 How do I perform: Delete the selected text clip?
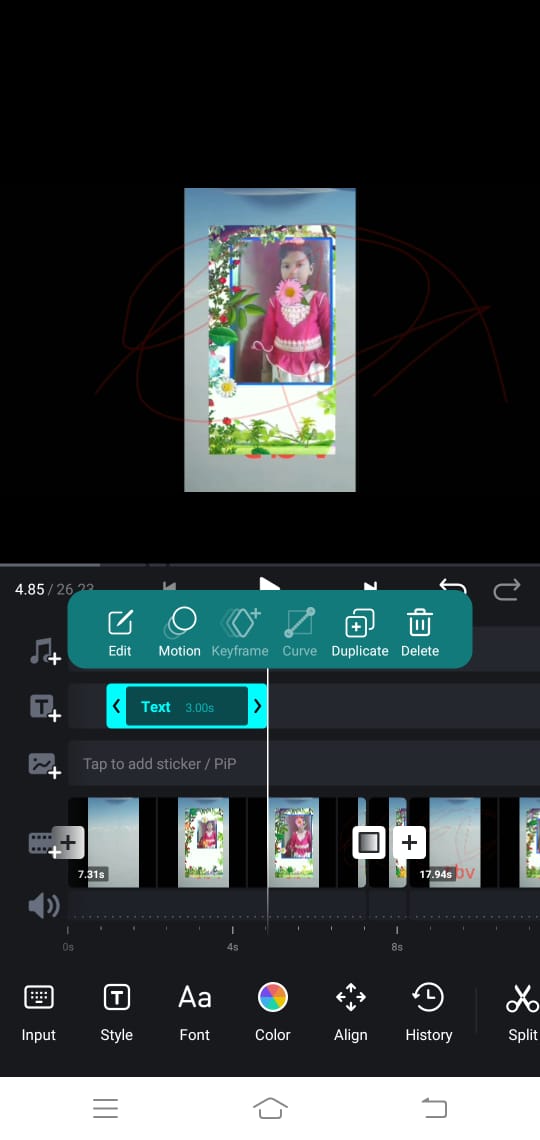[x=420, y=633]
